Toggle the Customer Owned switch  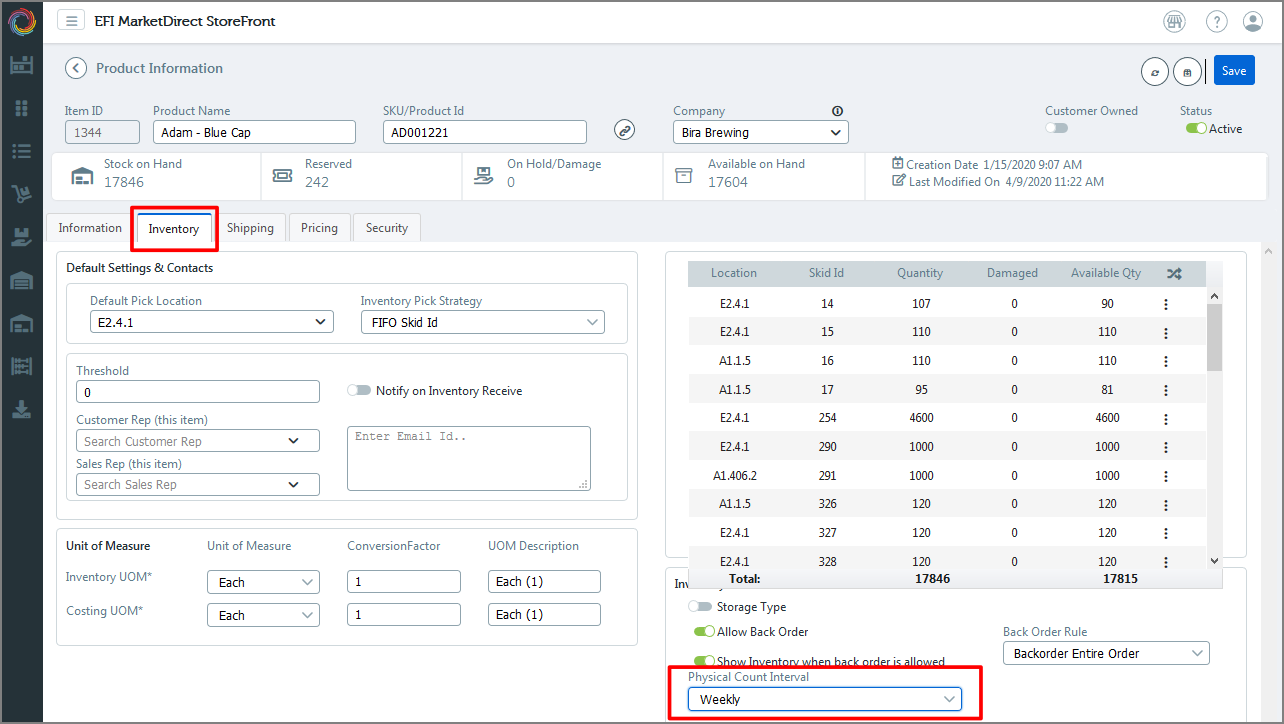(x=1057, y=128)
